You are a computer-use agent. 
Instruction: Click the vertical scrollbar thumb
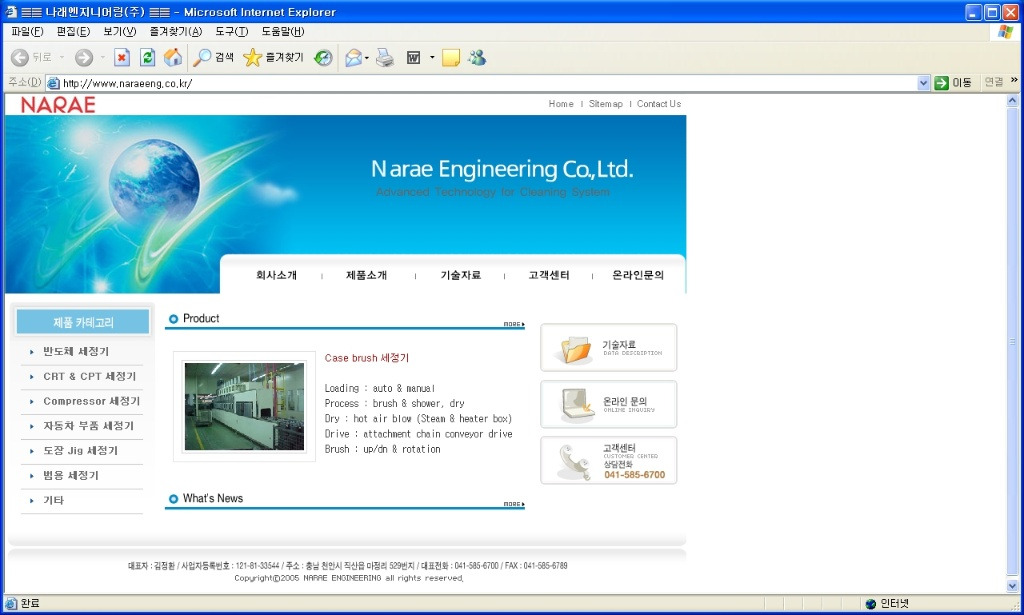coord(1012,341)
